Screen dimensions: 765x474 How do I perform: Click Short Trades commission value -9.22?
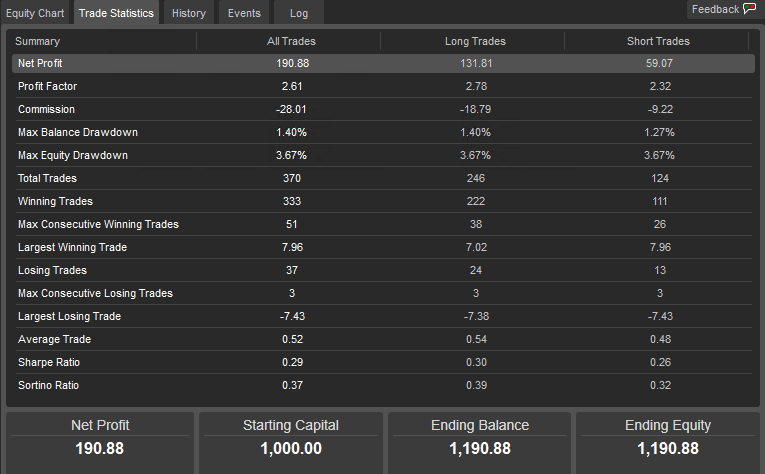(x=660, y=109)
